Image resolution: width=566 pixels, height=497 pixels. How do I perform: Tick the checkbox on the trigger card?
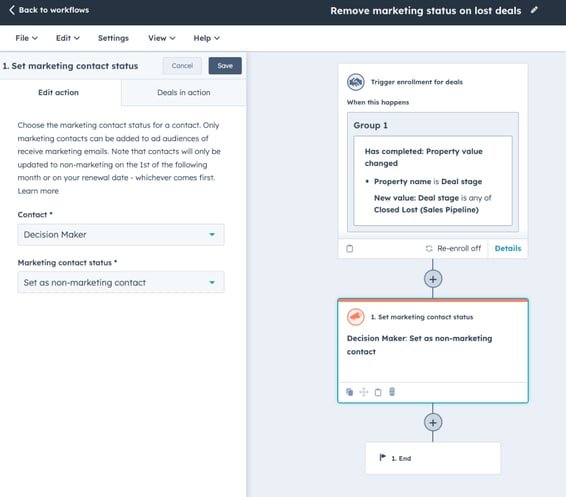click(x=349, y=249)
